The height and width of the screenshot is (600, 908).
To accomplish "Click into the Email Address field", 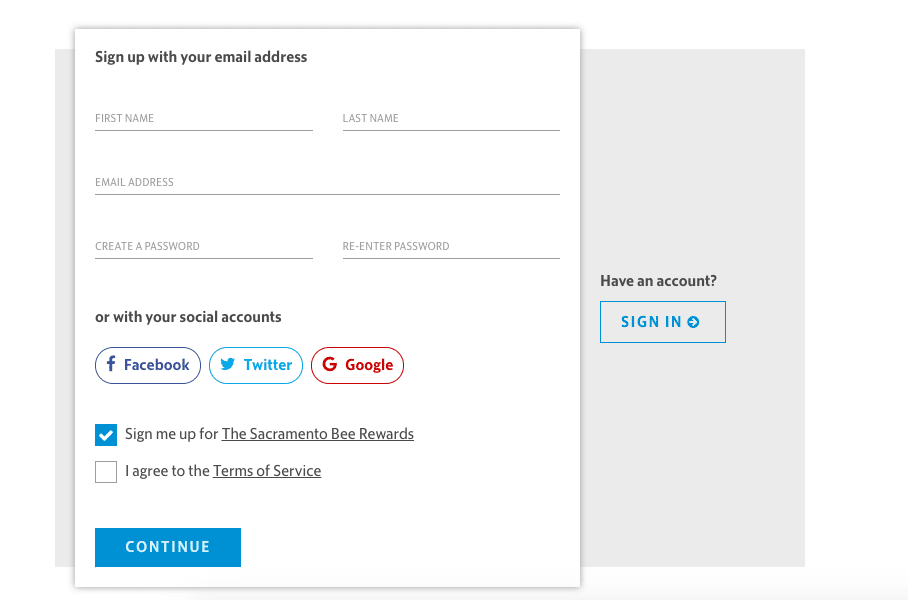I will point(327,183).
